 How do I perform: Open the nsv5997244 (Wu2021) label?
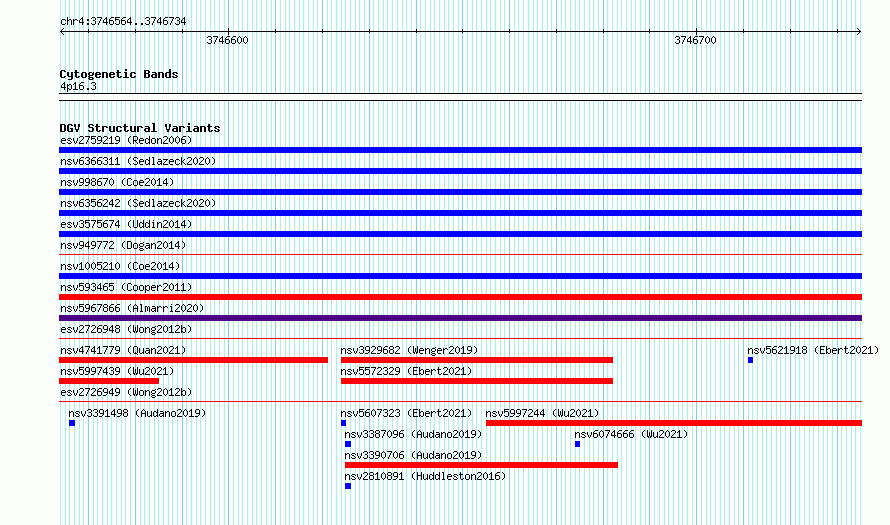pos(542,413)
